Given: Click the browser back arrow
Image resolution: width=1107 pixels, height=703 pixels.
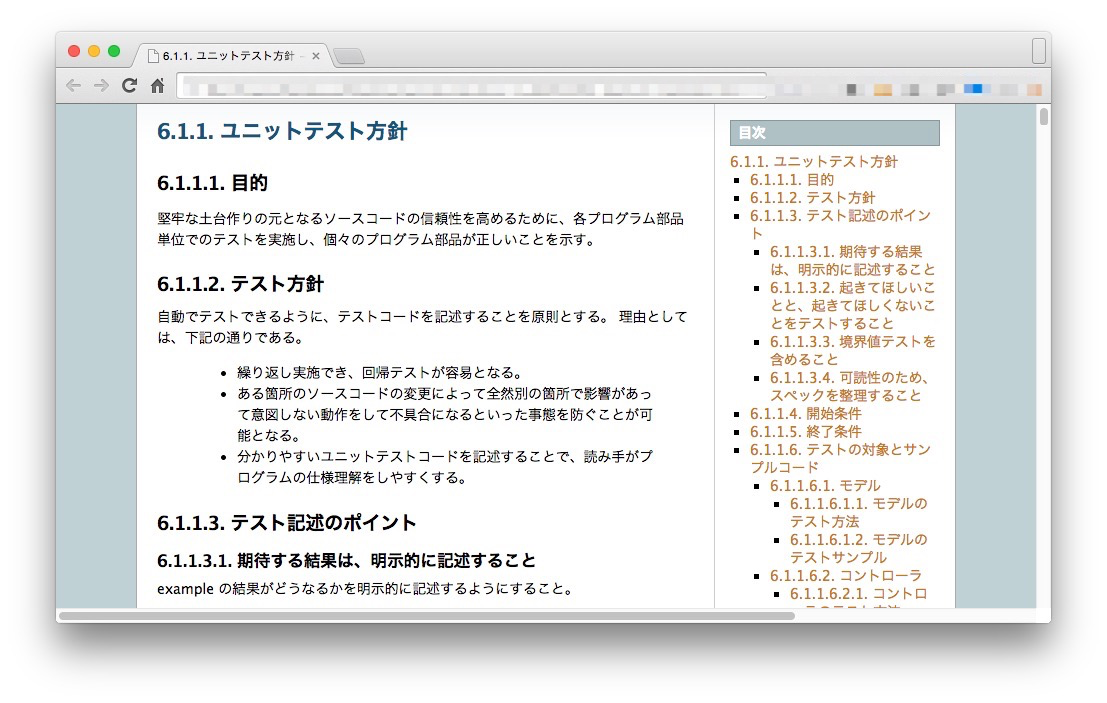Looking at the screenshot, I should coord(73,86).
